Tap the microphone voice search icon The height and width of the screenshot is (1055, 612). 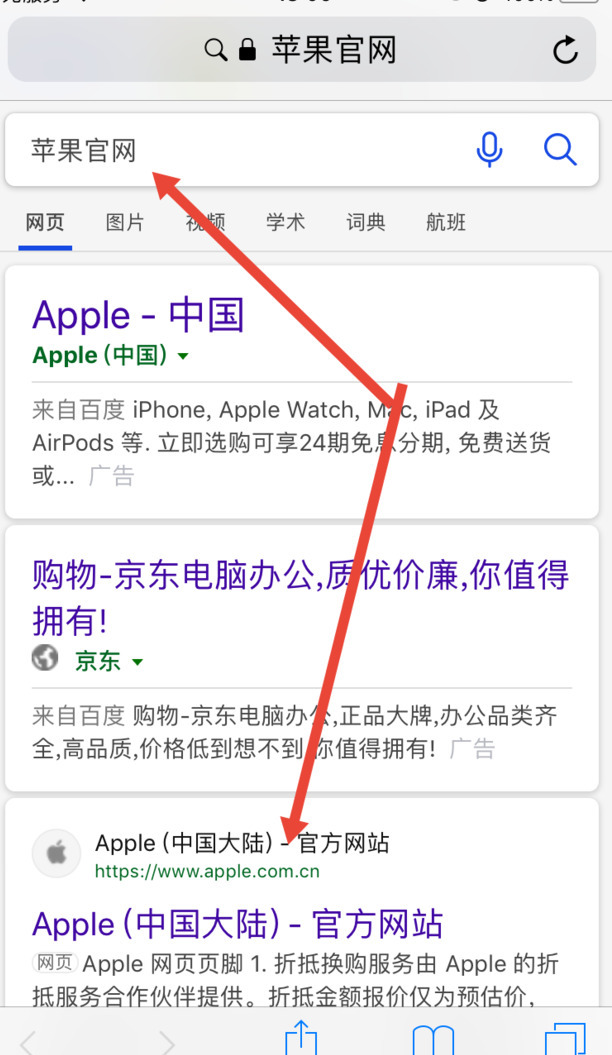[490, 149]
